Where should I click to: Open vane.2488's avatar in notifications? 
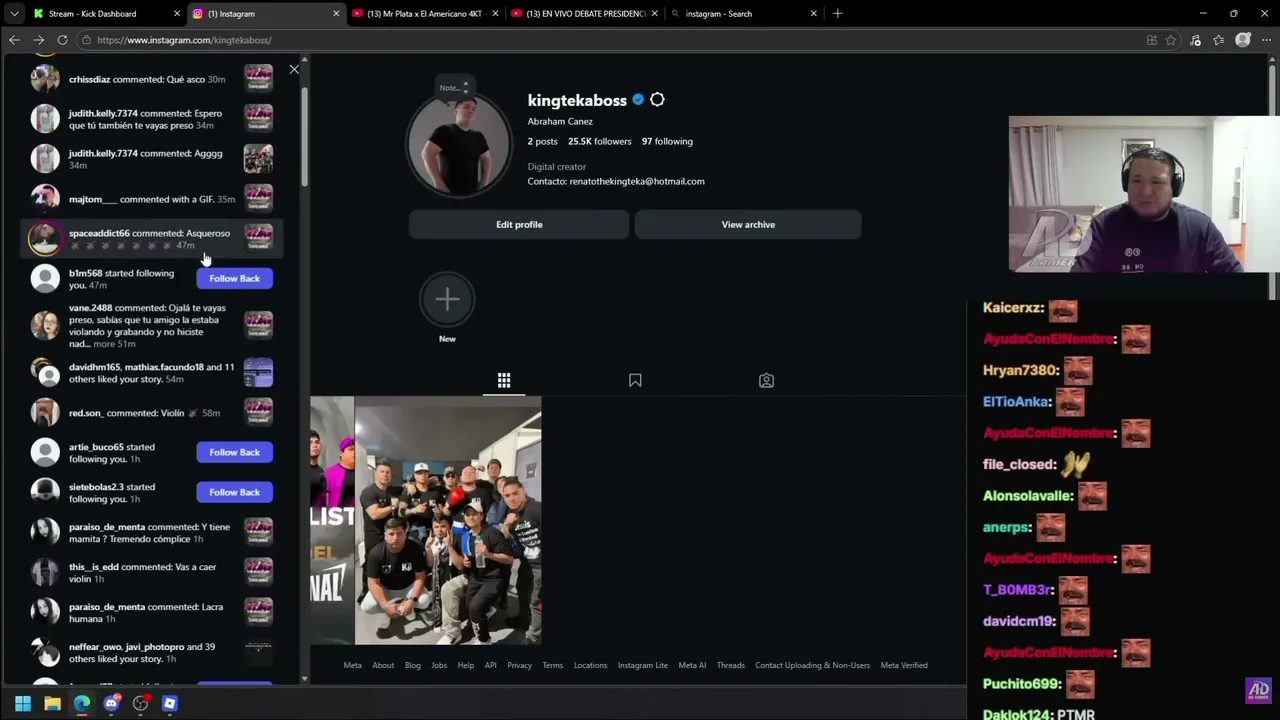(x=45, y=324)
